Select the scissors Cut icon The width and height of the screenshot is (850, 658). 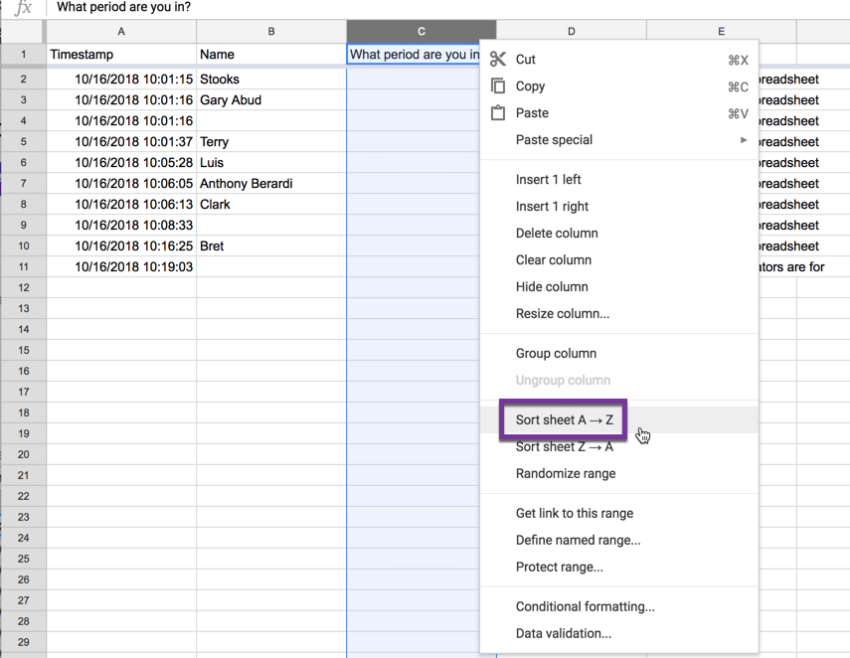(x=498, y=59)
